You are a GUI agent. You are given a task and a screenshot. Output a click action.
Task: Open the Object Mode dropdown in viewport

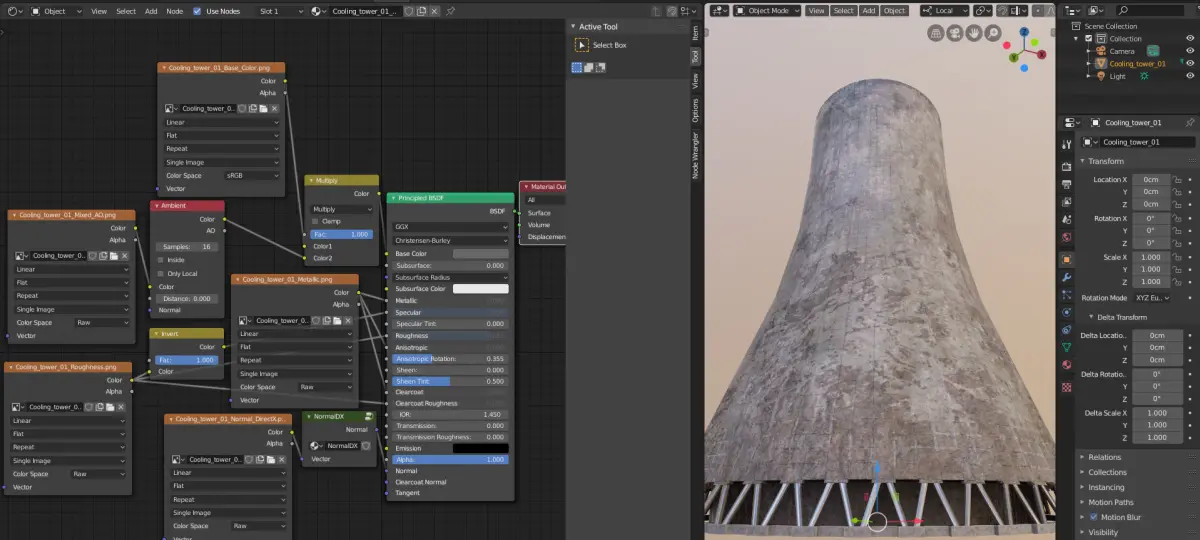click(x=767, y=10)
